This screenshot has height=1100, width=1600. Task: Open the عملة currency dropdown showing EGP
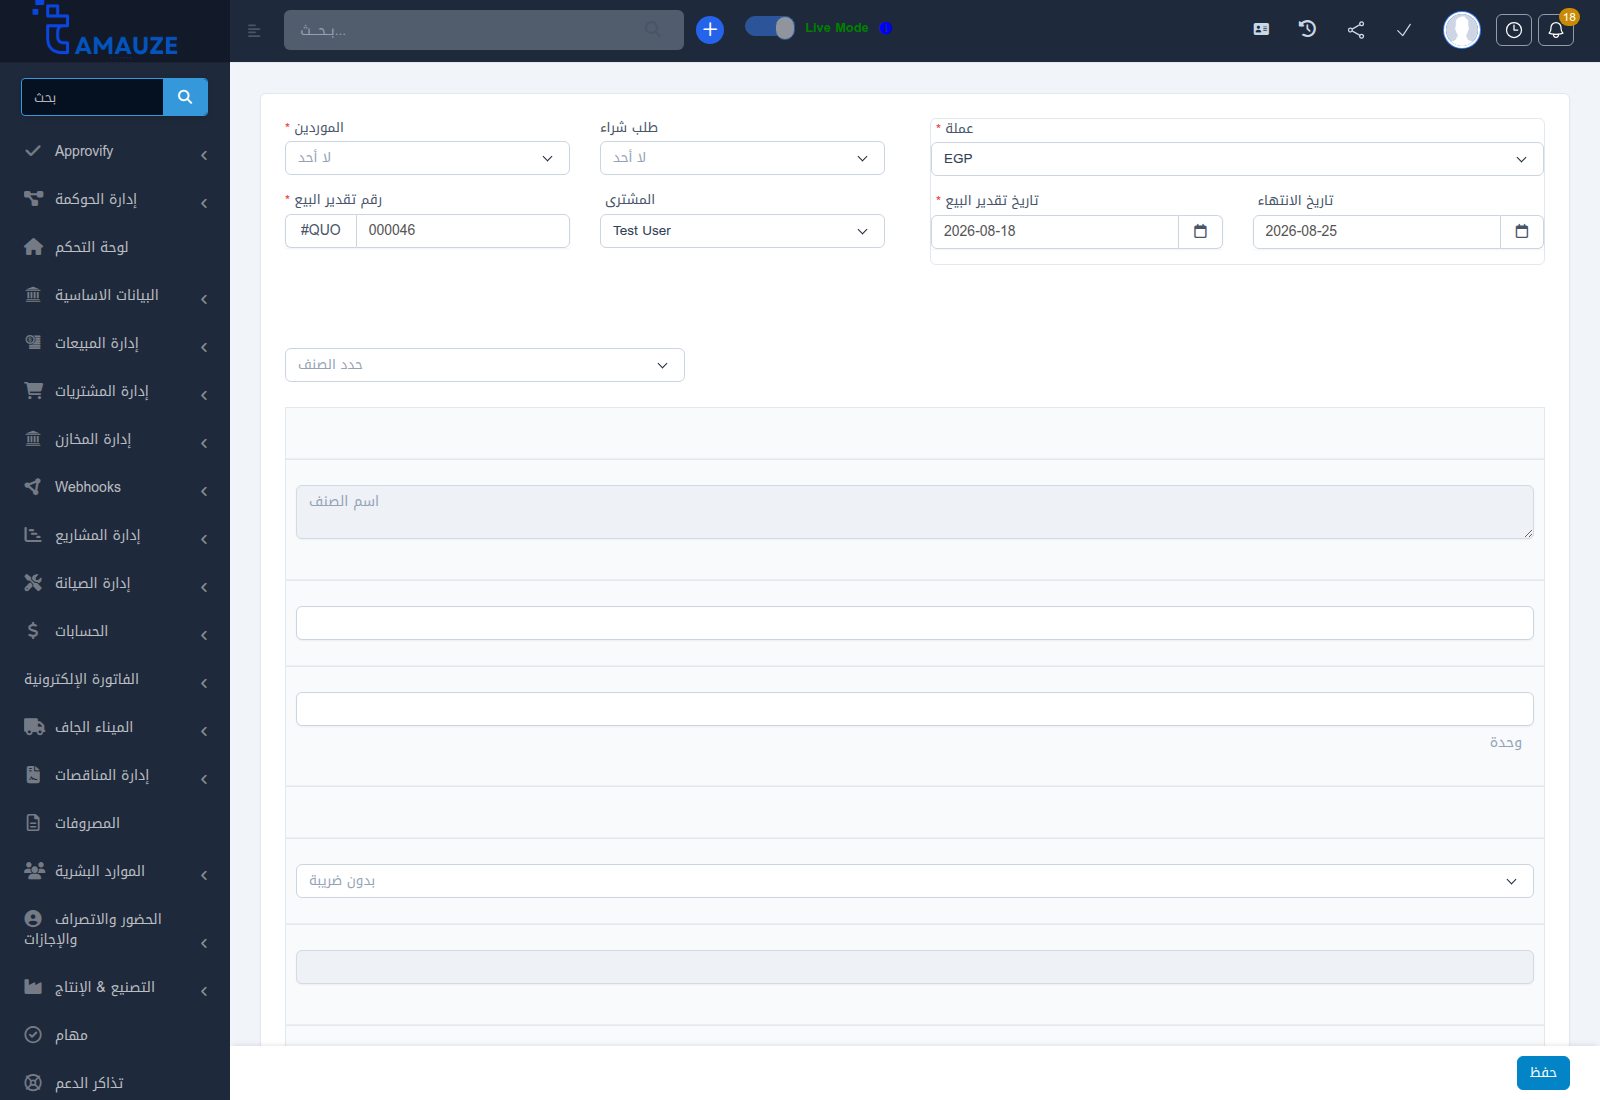pyautogui.click(x=1237, y=159)
